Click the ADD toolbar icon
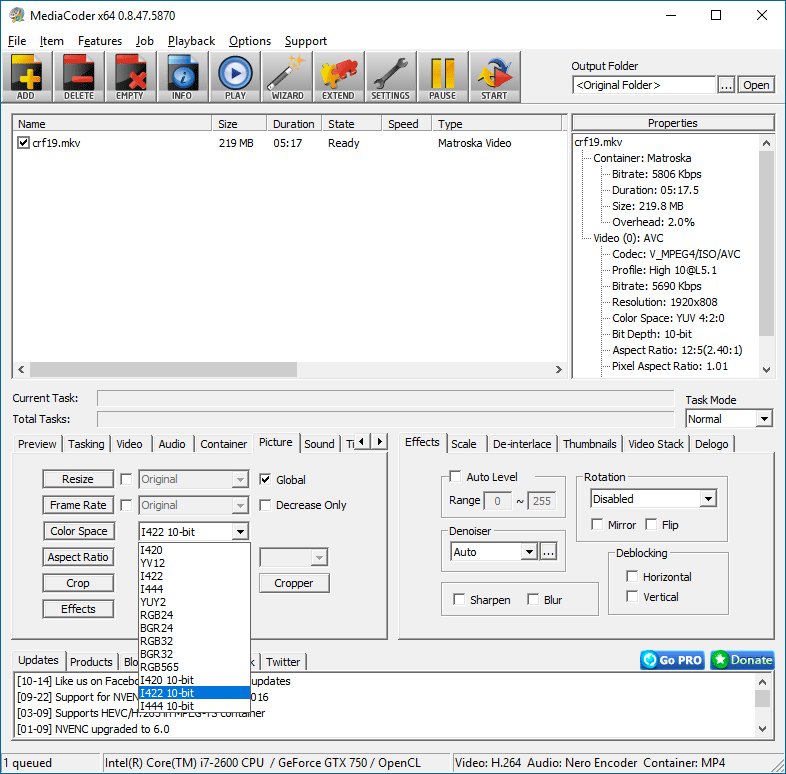This screenshot has height=774, width=786. pyautogui.click(x=27, y=77)
